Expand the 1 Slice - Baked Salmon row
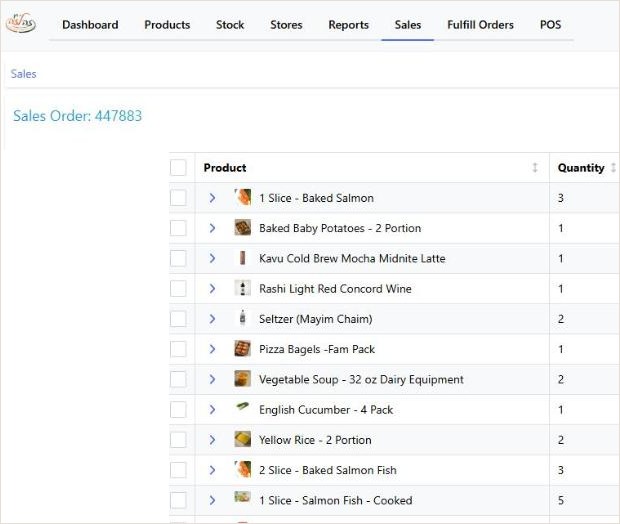The width and height of the screenshot is (620, 524). click(x=212, y=198)
